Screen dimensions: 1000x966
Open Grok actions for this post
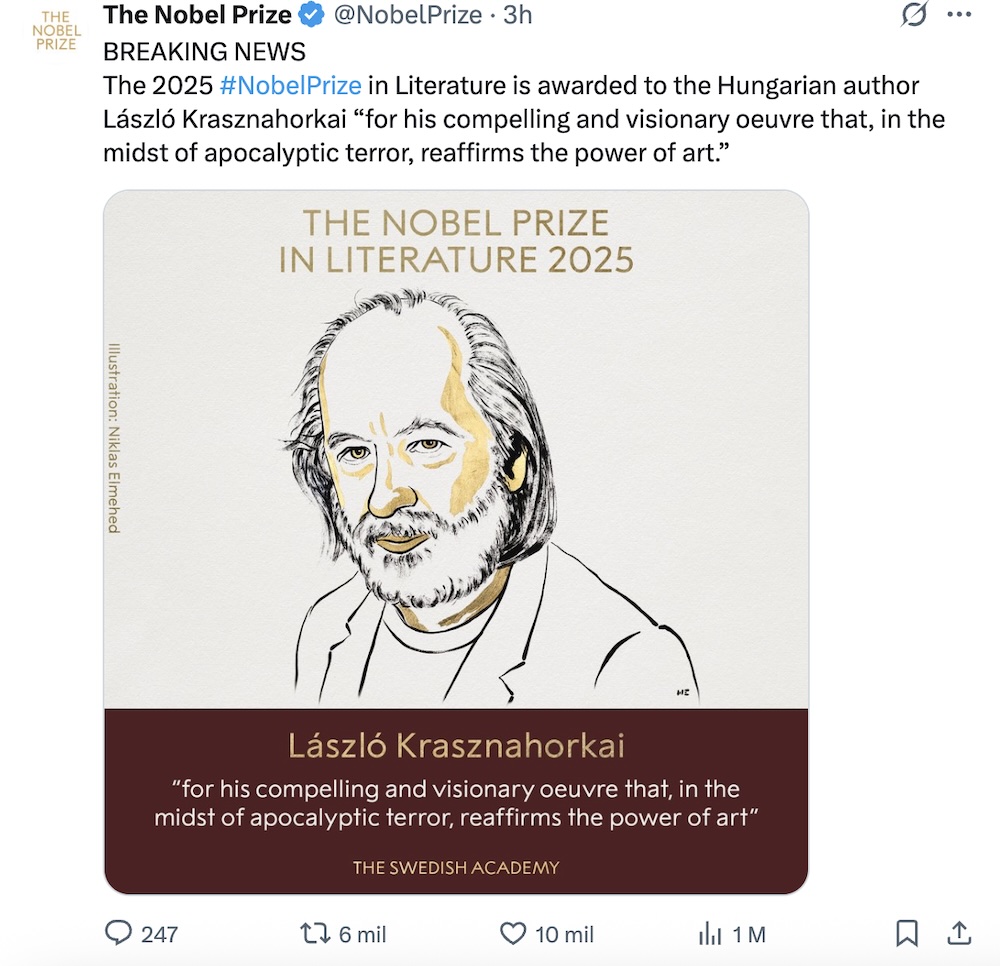click(x=912, y=16)
